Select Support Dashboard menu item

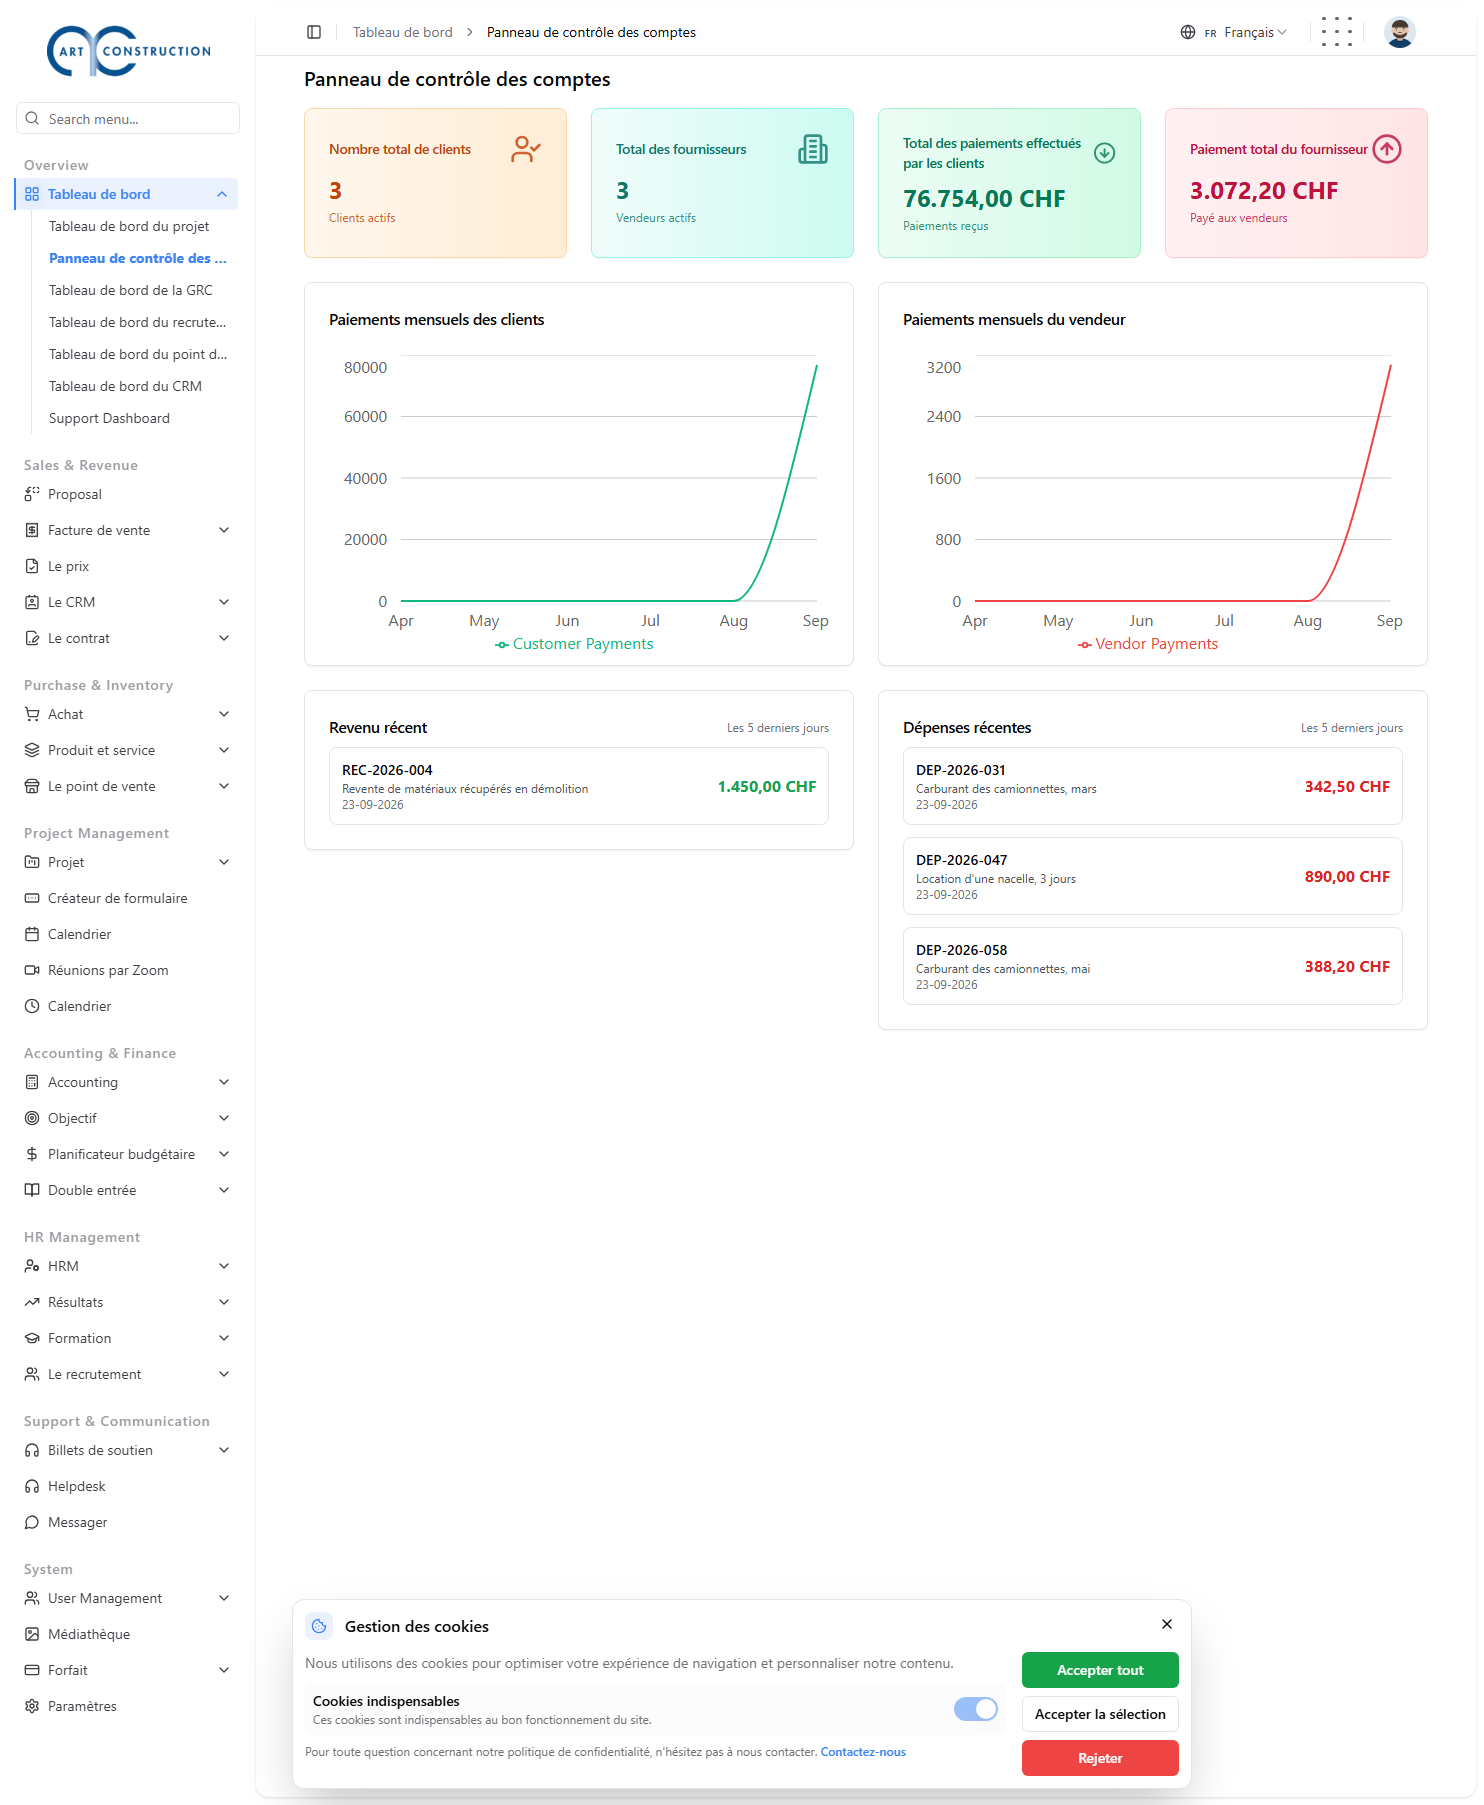(x=109, y=418)
